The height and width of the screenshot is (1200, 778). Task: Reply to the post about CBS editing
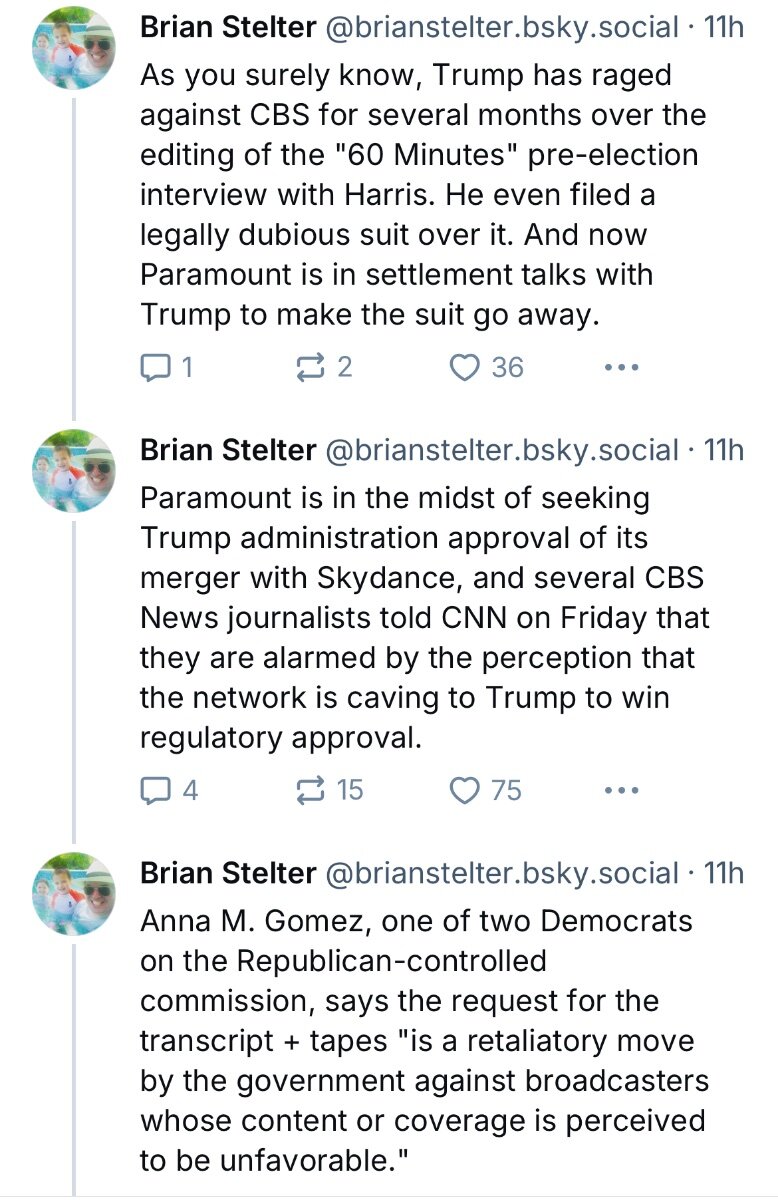point(166,368)
